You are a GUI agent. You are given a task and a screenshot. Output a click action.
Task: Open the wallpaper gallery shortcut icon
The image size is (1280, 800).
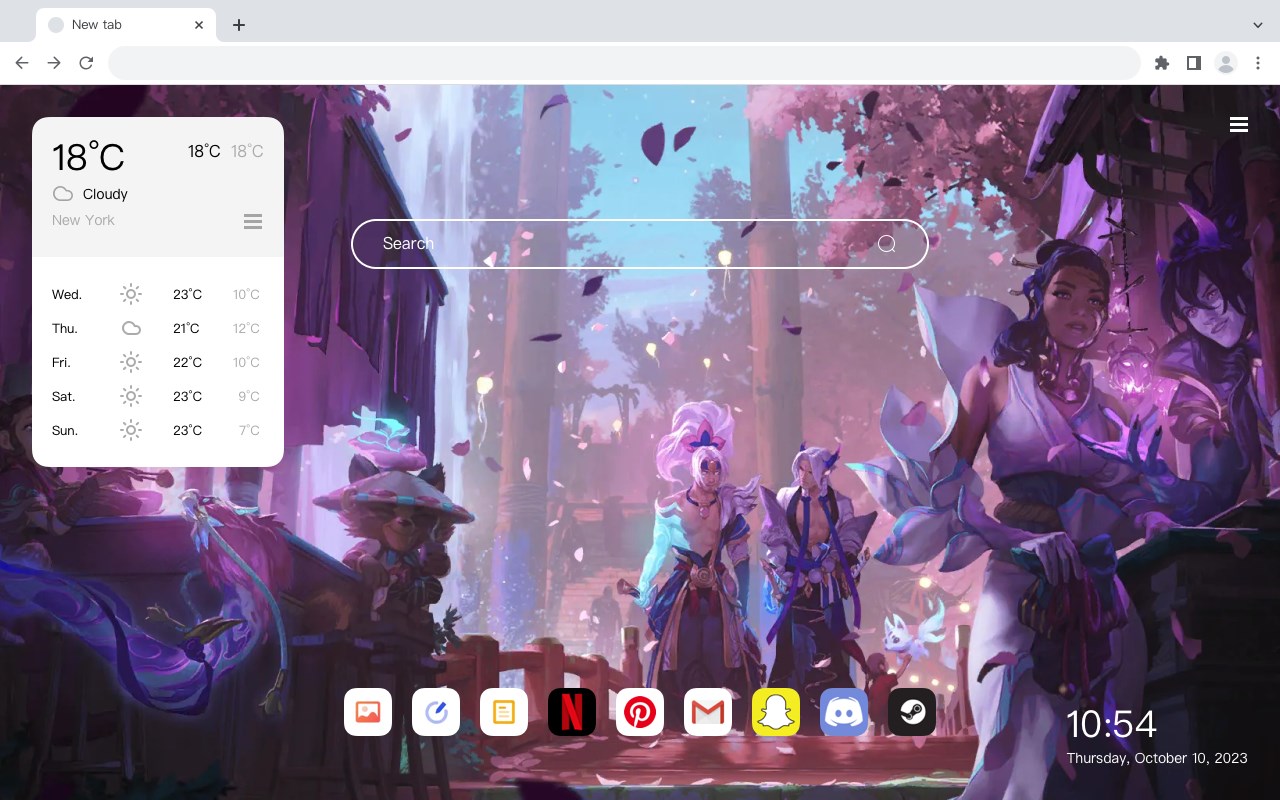[368, 712]
